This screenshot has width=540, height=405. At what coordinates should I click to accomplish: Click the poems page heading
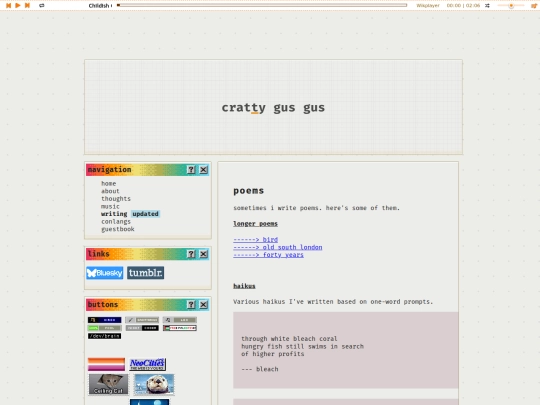point(249,191)
